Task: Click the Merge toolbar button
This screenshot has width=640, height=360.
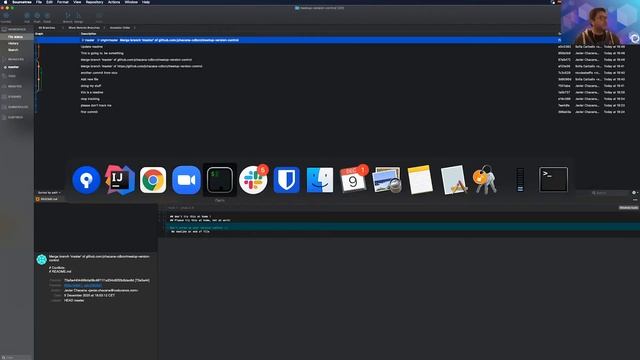Action: click(79, 17)
